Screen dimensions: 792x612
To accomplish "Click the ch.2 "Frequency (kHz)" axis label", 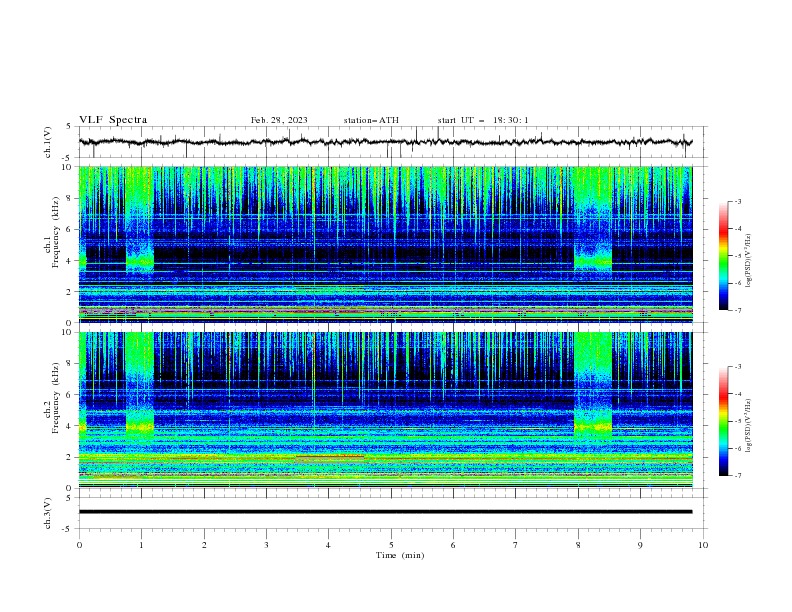I will pos(55,398).
